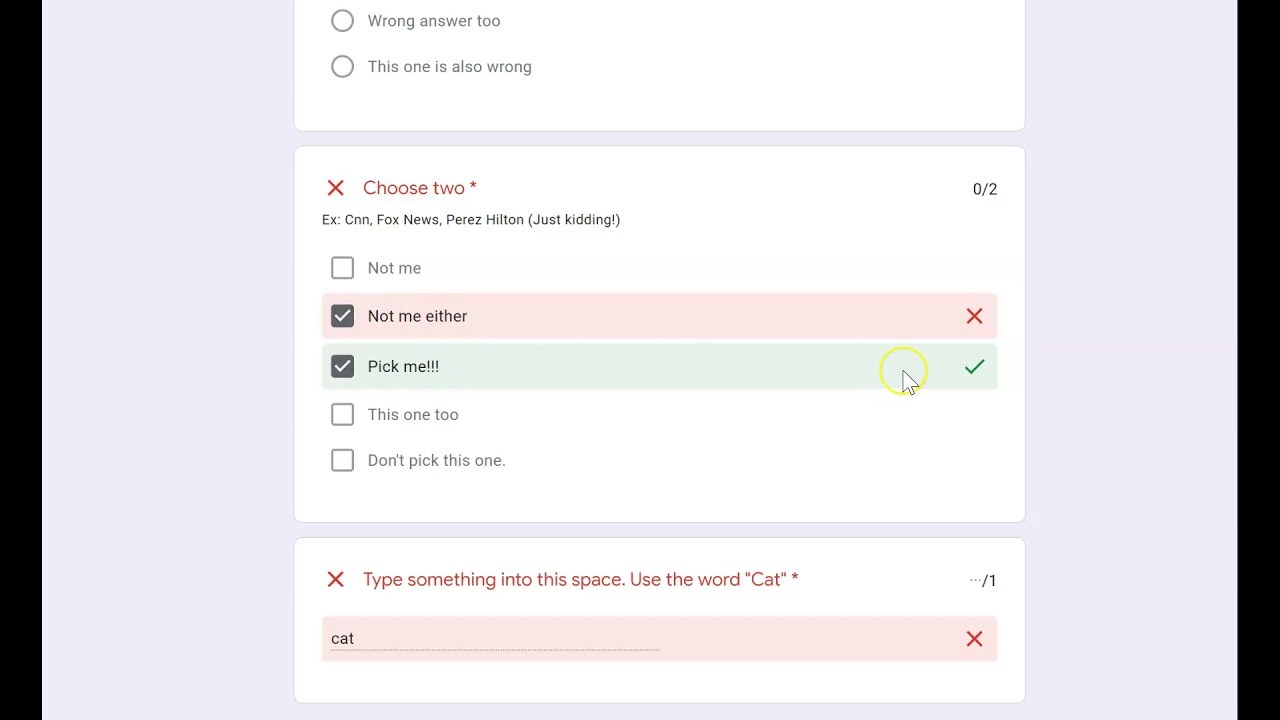The image size is (1280, 720).
Task: Select the Wrong answer too radio button
Action: point(342,21)
